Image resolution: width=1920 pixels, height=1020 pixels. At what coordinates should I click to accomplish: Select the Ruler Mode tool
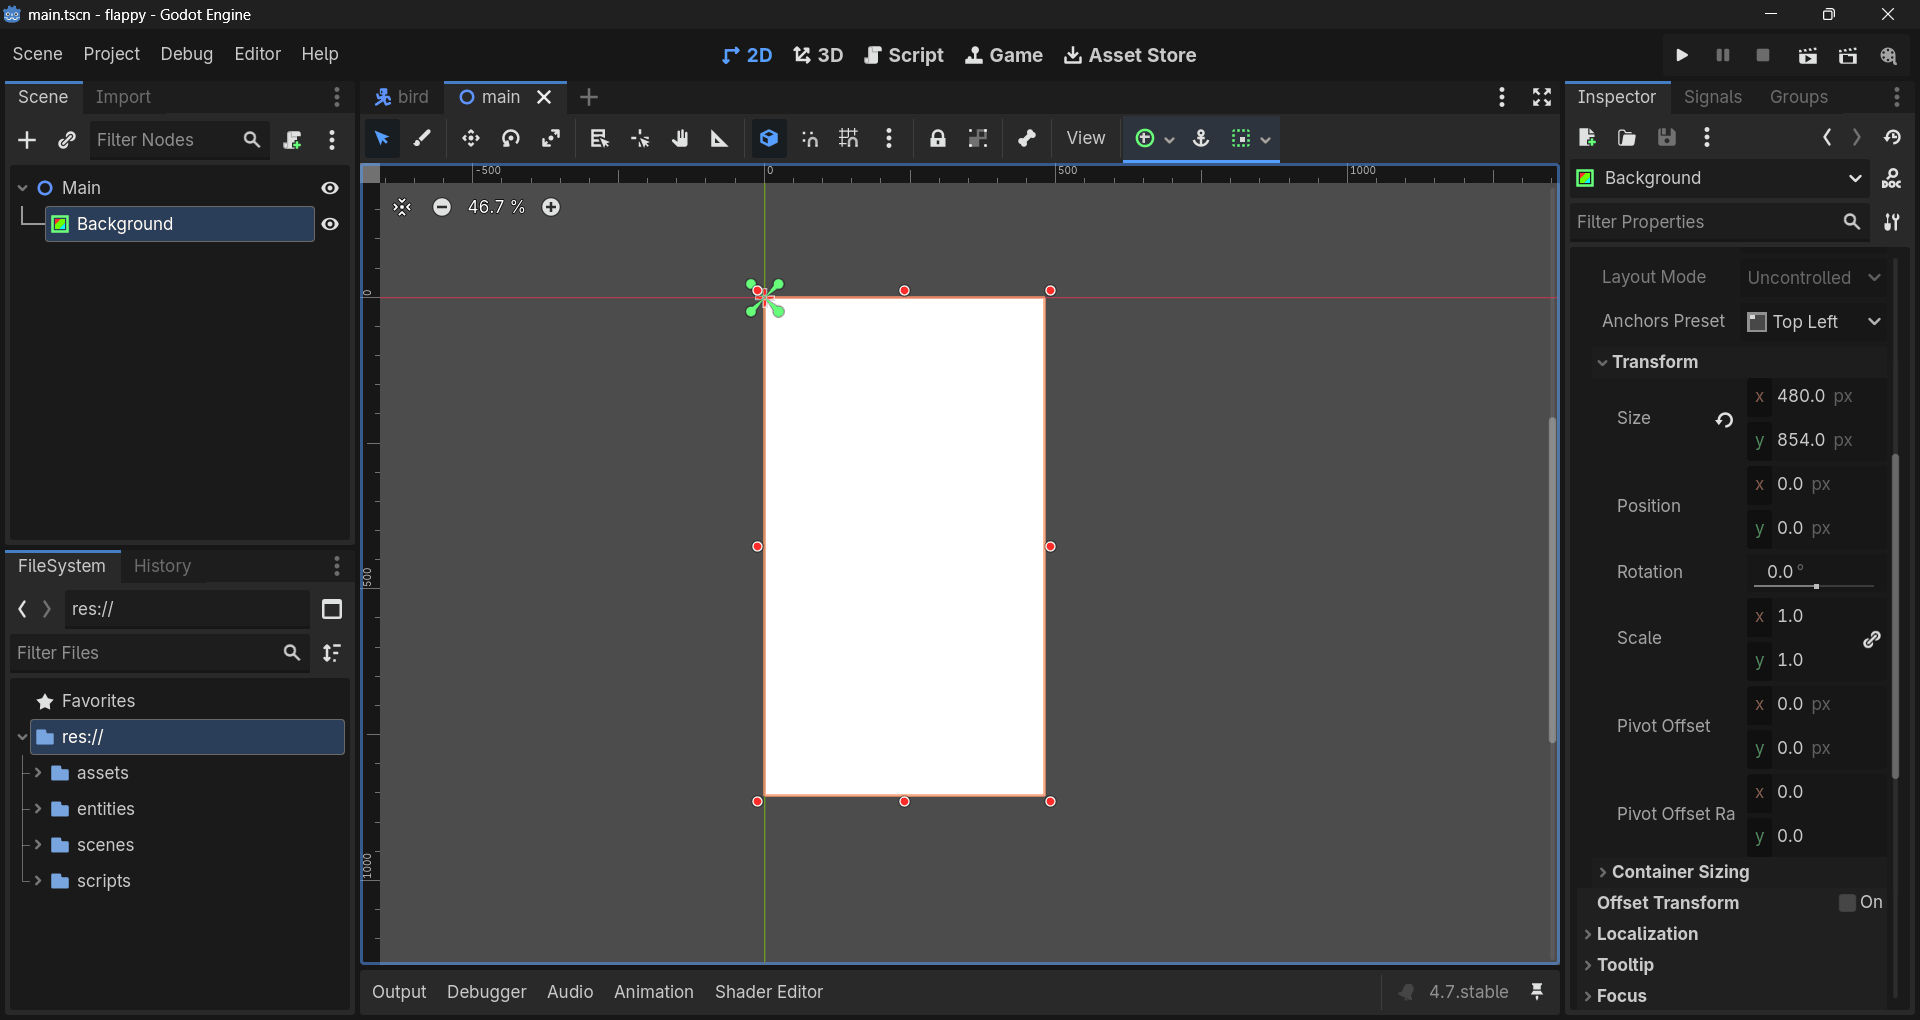720,139
